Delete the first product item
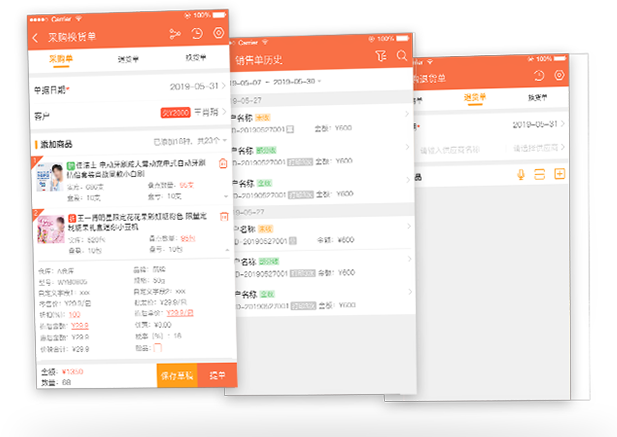 (x=222, y=164)
